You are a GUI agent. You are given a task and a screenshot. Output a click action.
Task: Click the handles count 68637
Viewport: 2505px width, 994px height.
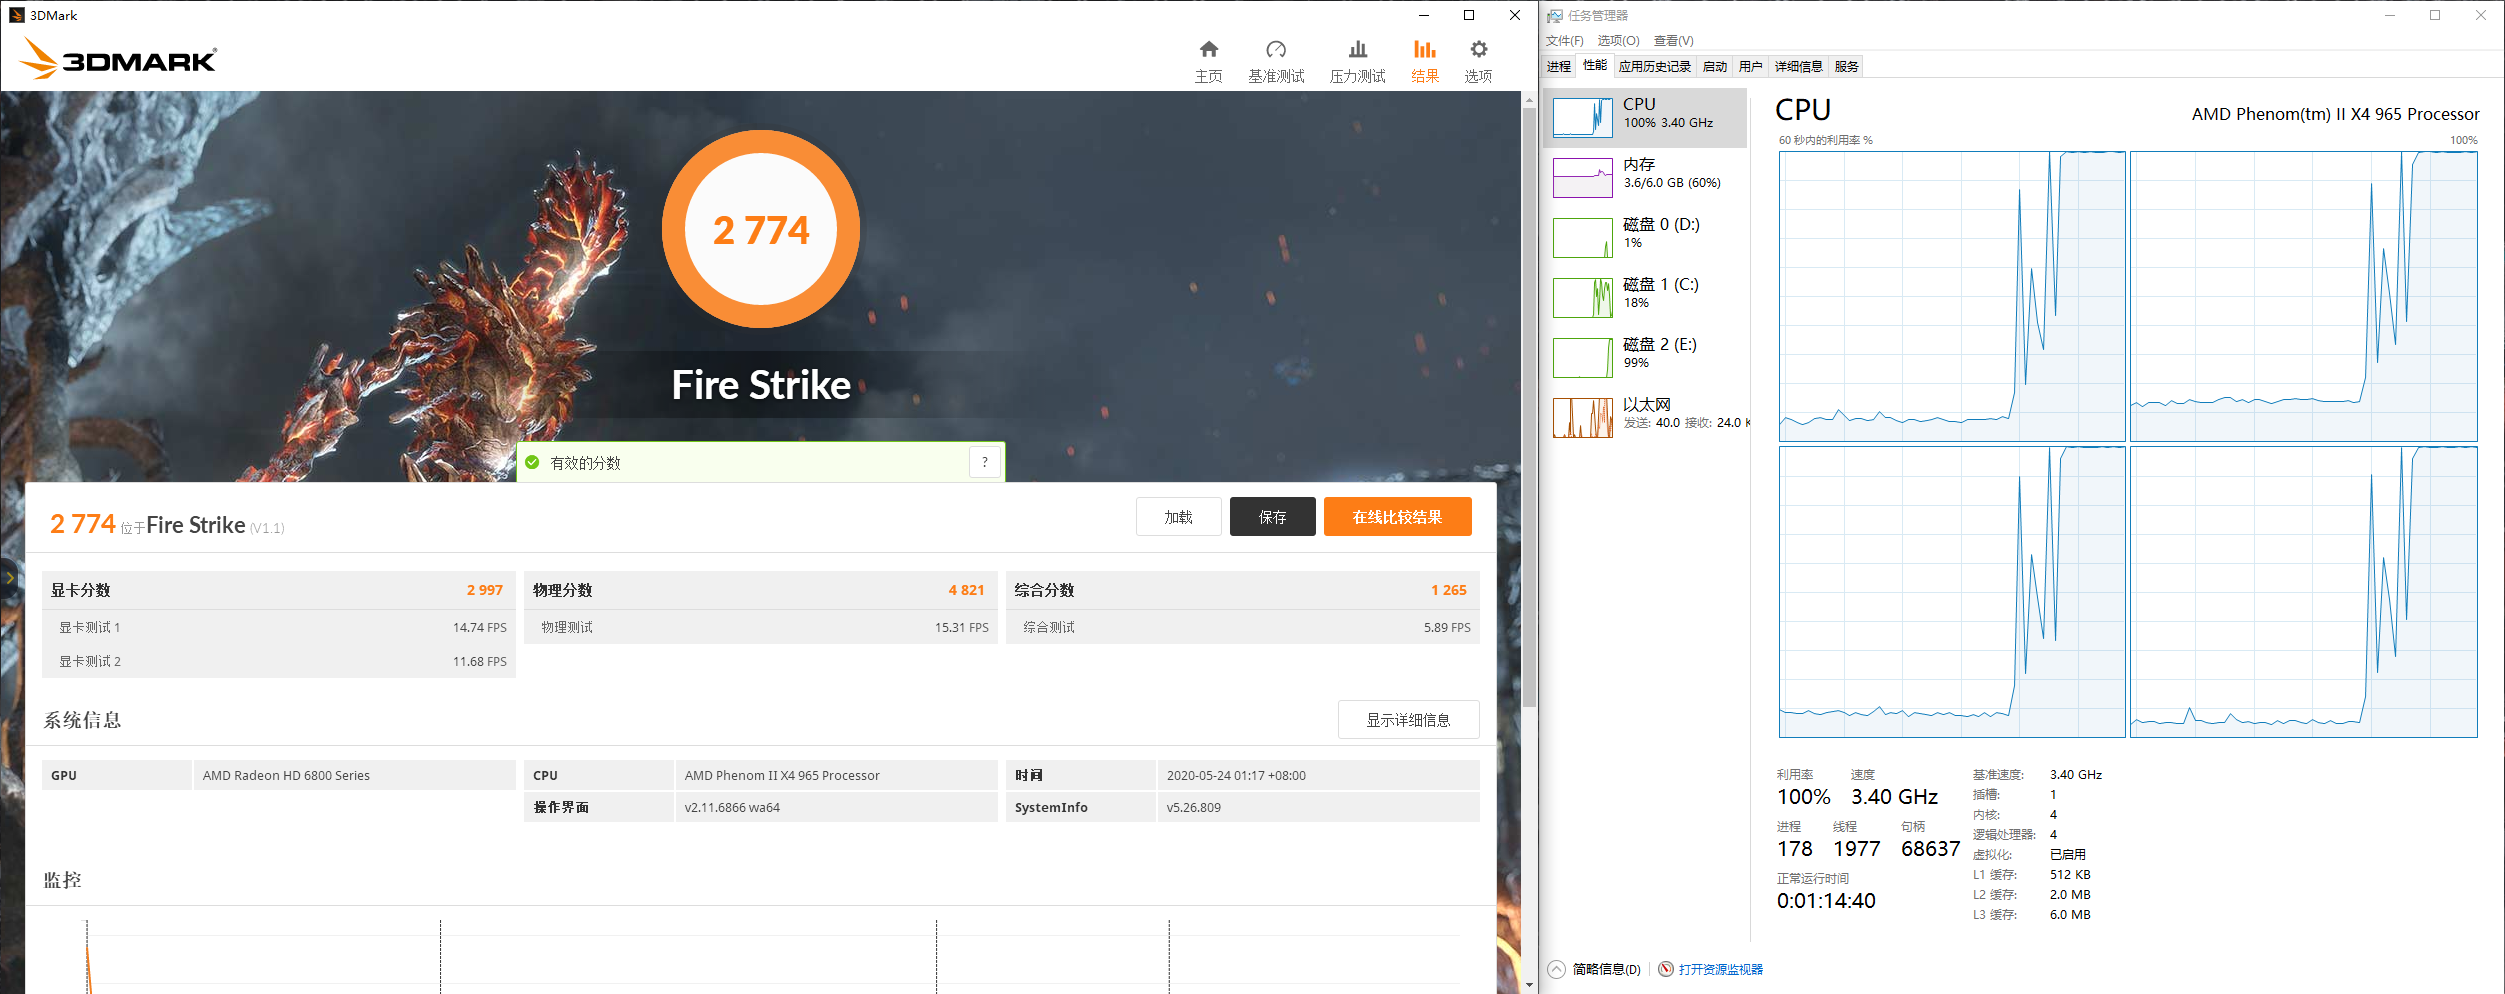pyautogui.click(x=1930, y=849)
